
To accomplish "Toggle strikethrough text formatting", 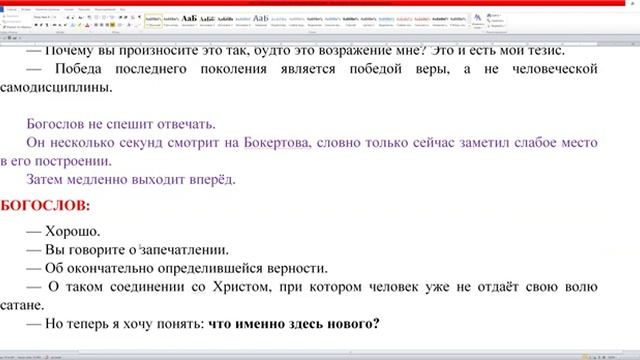I will click(x=54, y=25).
